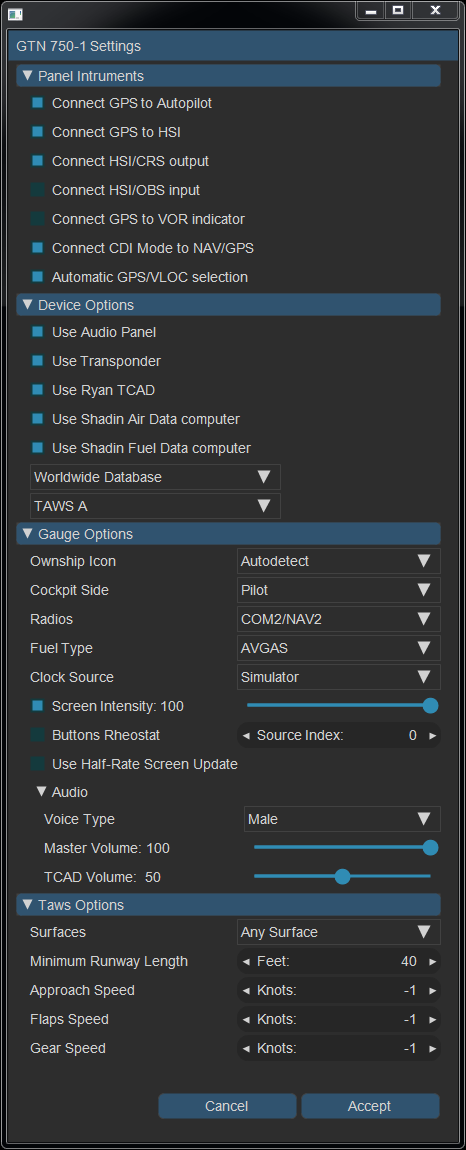This screenshot has width=466, height=1150.
Task: Click the Screen Intensity slider handle
Action: pos(431,706)
